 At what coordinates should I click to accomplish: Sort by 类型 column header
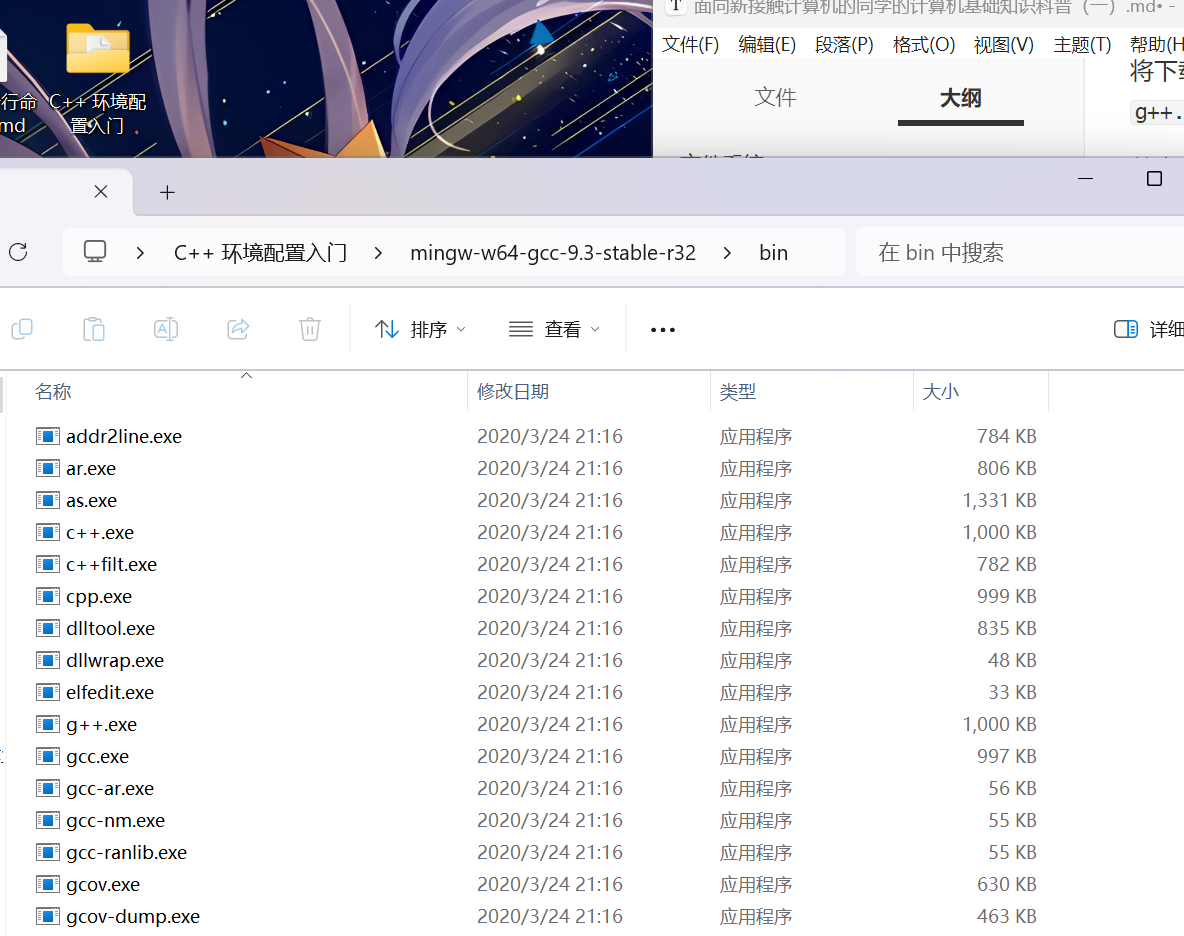coord(738,391)
